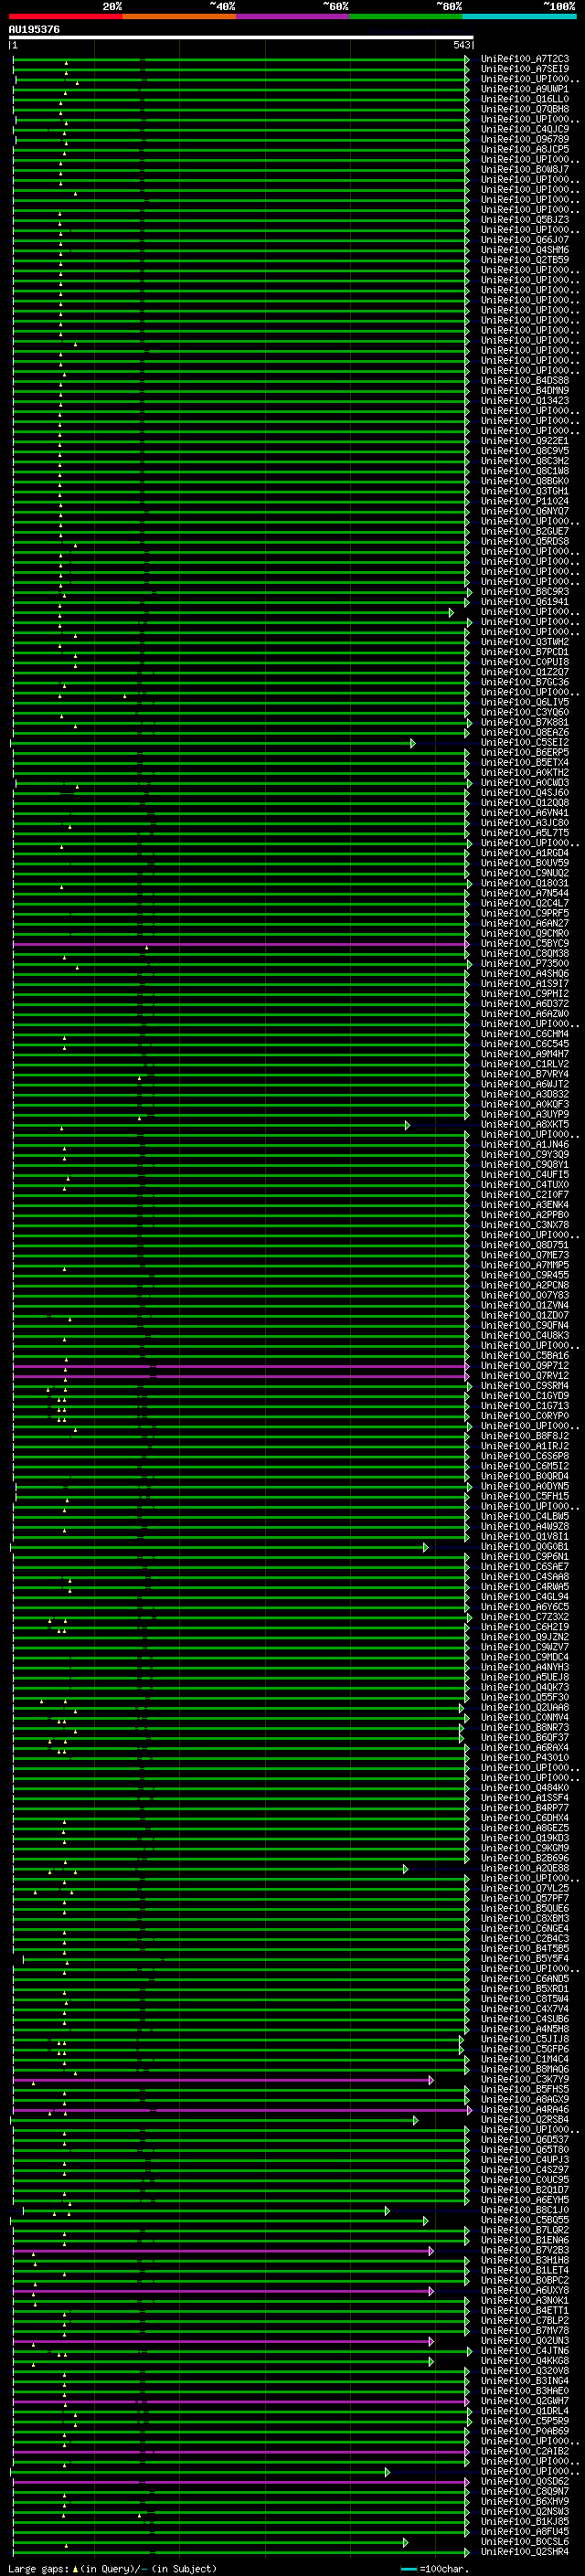Screen dimensions: 585x2576
Task: Select UniRef100_B4DS88 label
Action: point(525,380)
